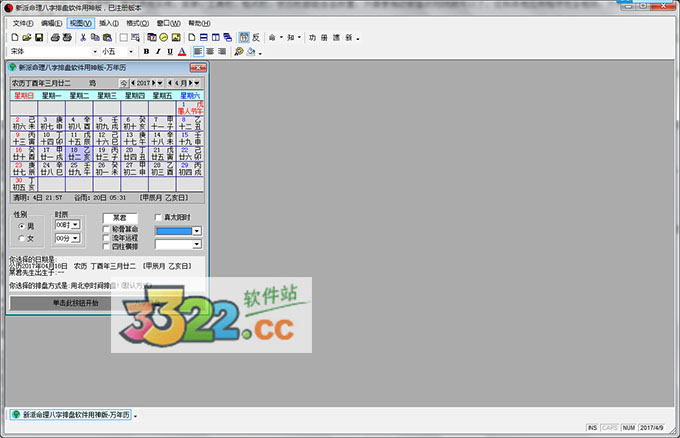
Task: Open the 窗口(W) menu
Action: [x=169, y=23]
